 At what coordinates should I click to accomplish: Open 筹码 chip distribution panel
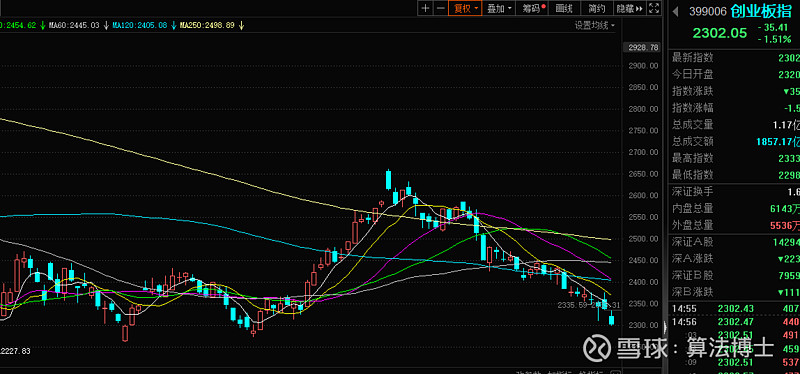point(531,8)
